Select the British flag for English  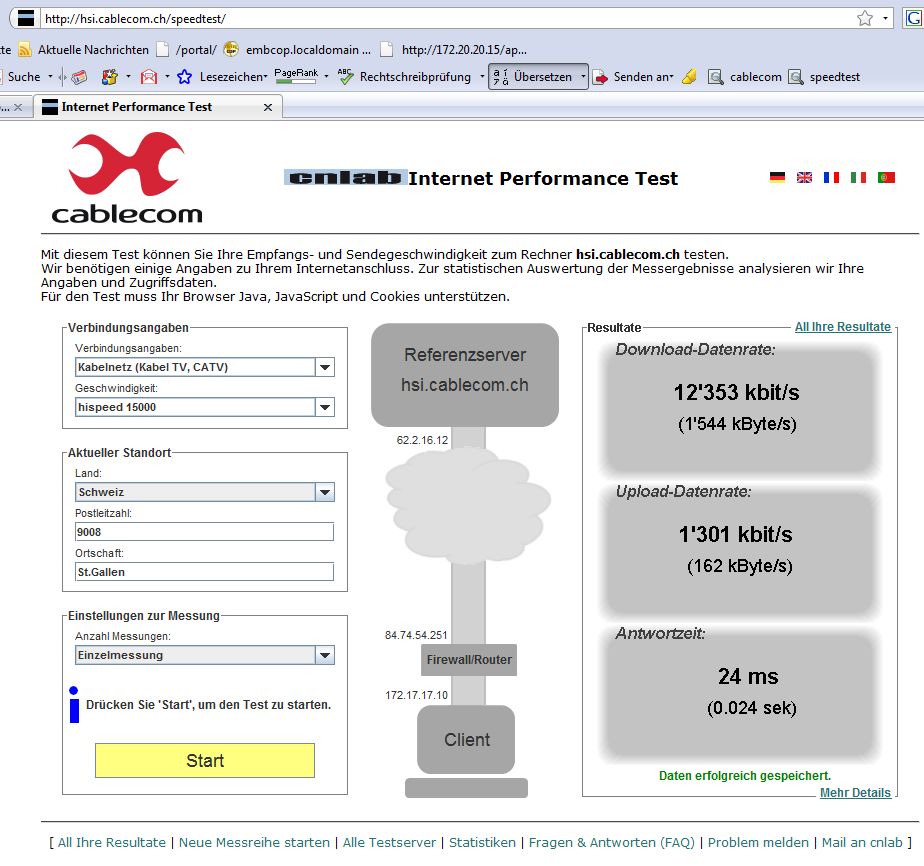(804, 177)
